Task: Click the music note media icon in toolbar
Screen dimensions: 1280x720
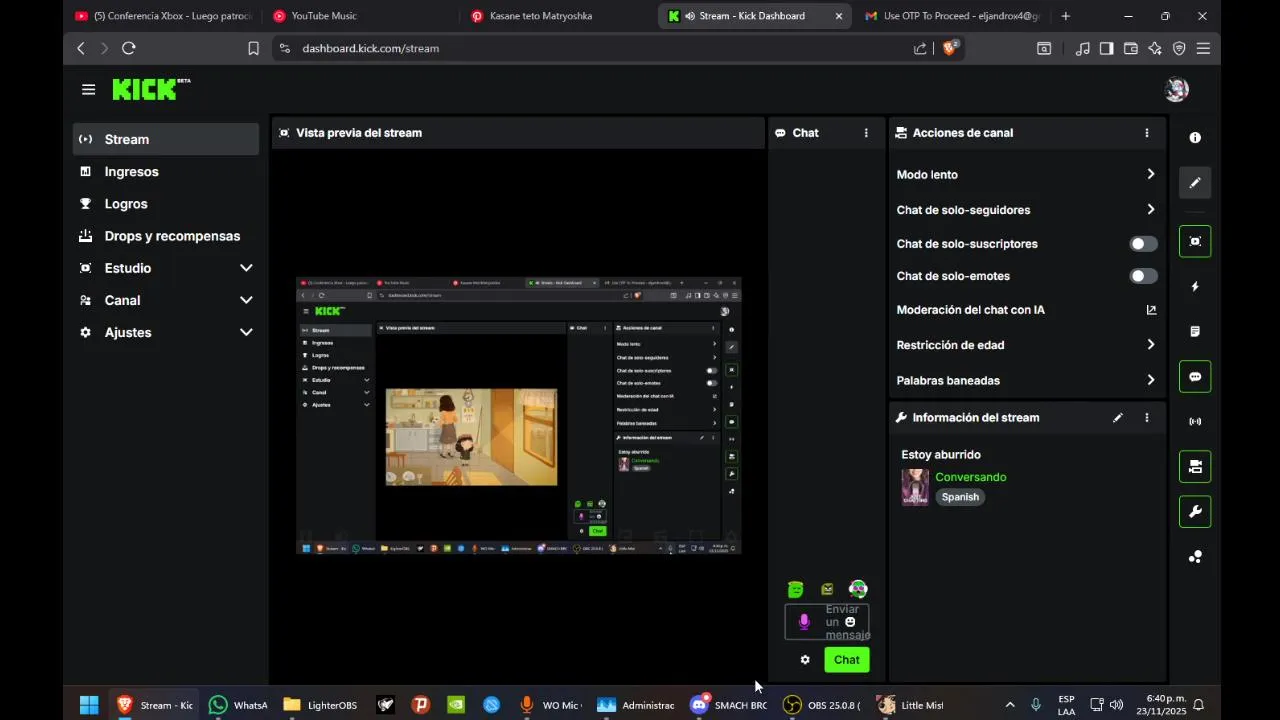Action: (x=1083, y=48)
